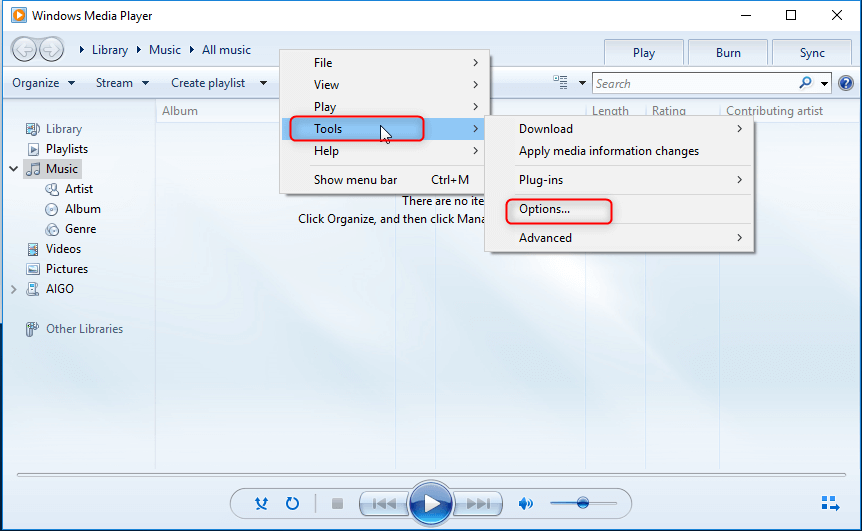Click the search magnifier icon
862x531 pixels.
805,83
